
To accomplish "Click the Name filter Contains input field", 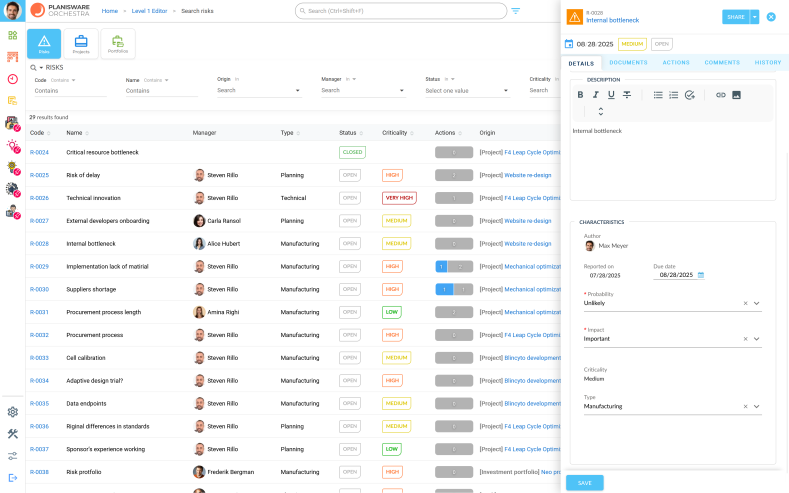I will [x=165, y=91].
